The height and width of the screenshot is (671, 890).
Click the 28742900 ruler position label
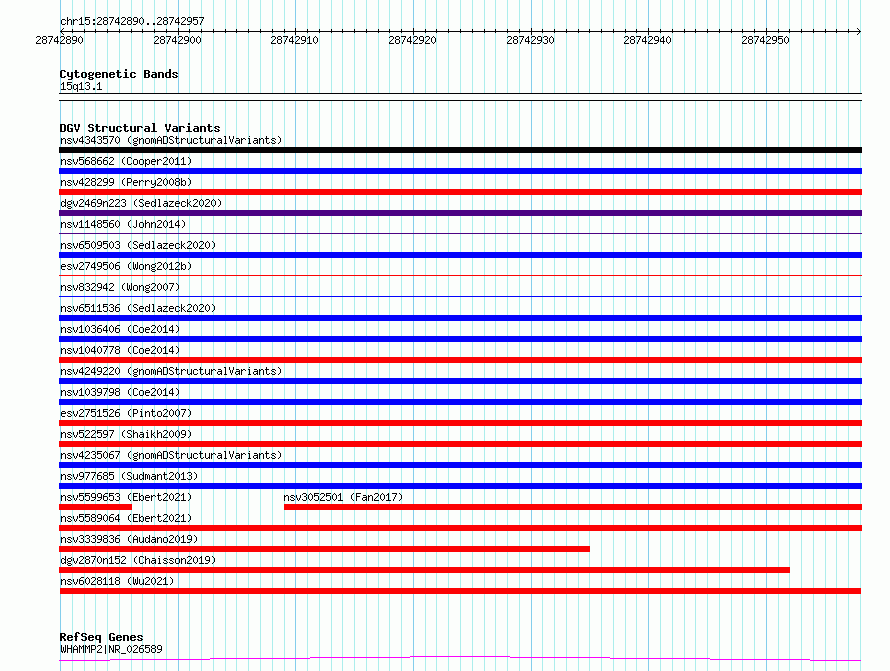pyautogui.click(x=177, y=40)
